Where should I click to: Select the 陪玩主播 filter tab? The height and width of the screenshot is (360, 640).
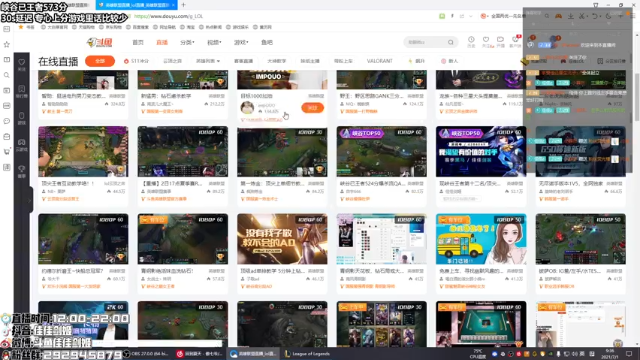pyautogui.click(x=310, y=61)
